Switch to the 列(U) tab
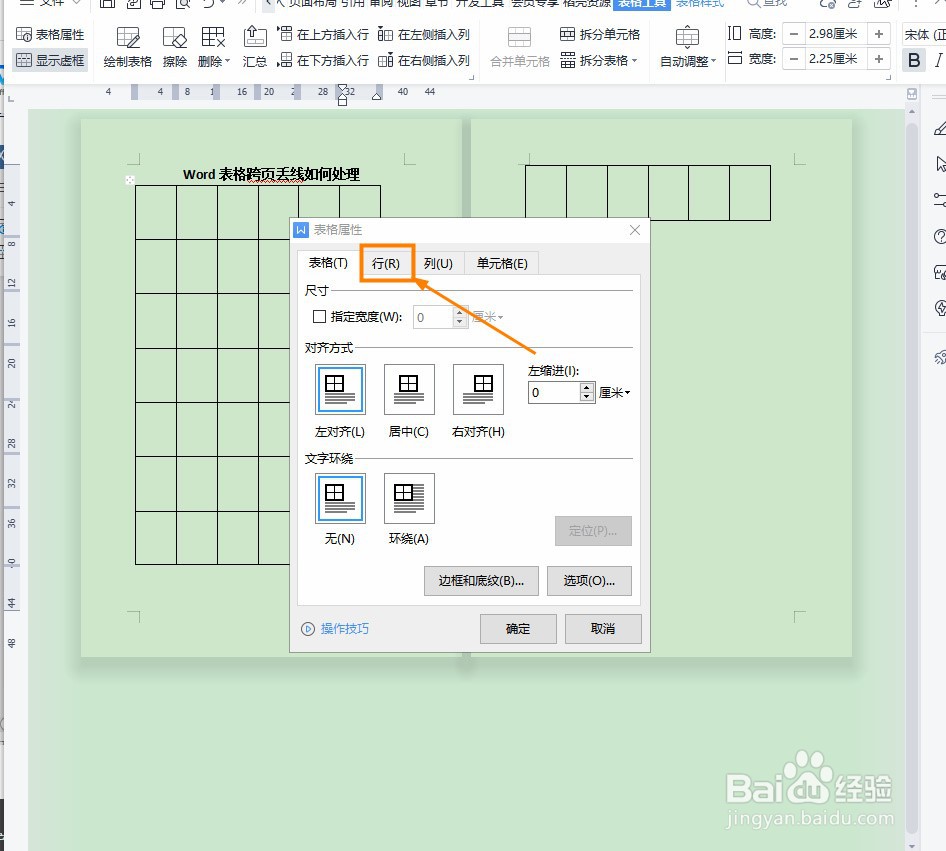946x851 pixels. [438, 264]
